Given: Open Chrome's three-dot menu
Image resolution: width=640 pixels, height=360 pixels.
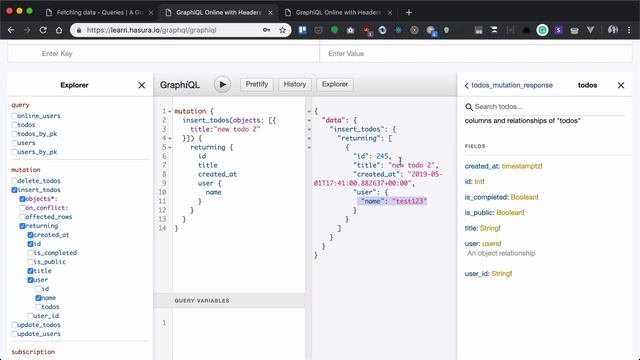Looking at the screenshot, I should [629, 30].
